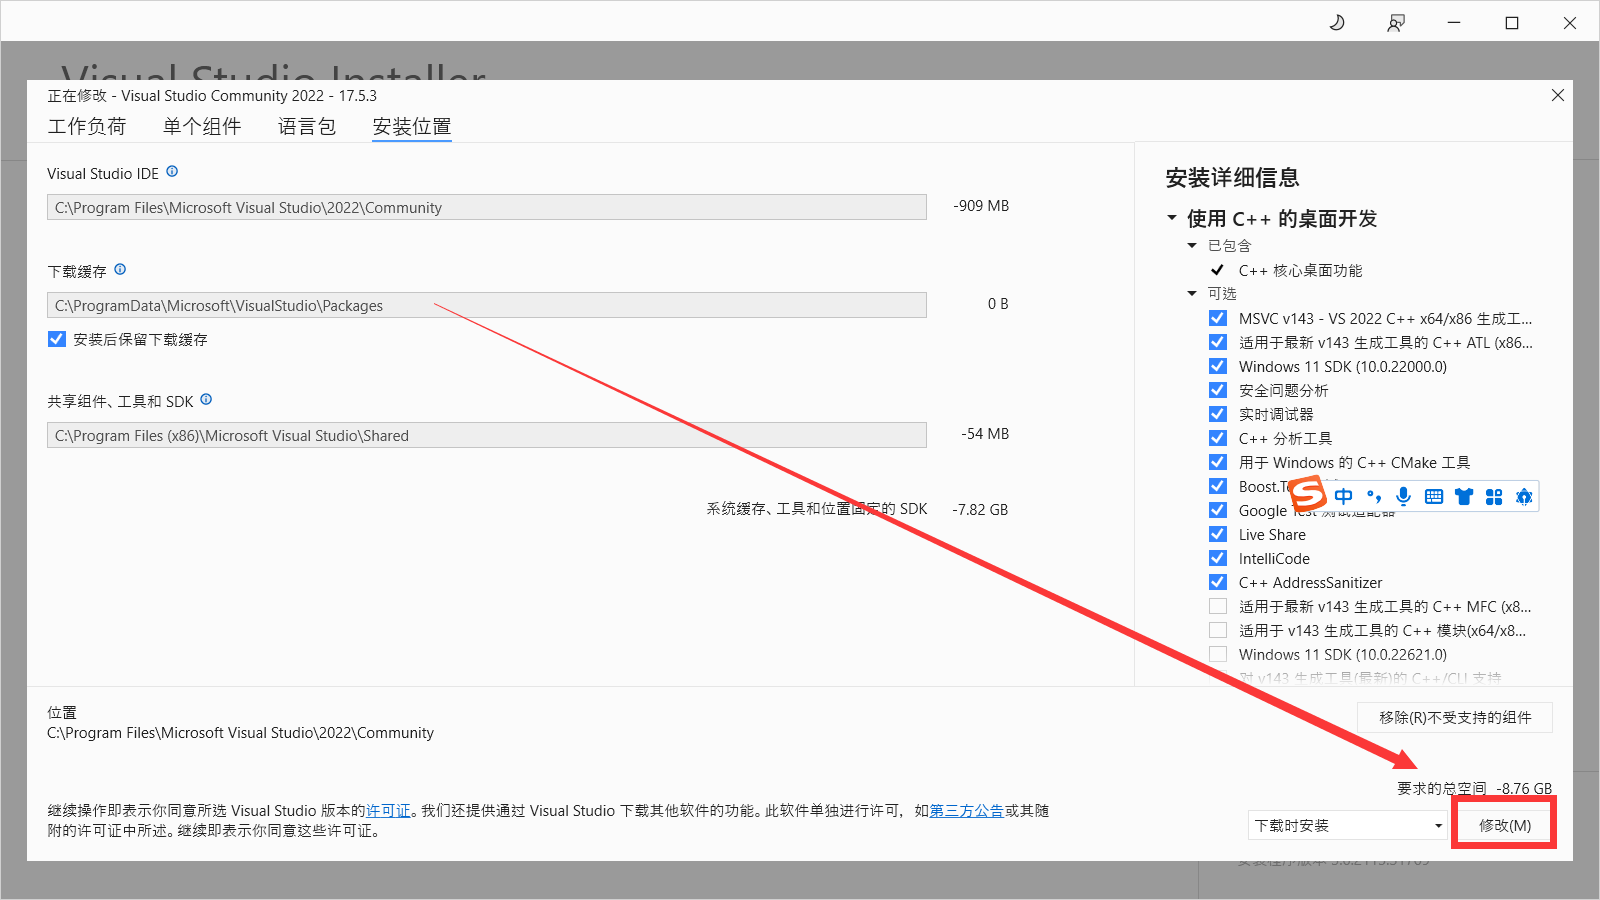The image size is (1600, 900).
Task: Click the info icon next to 共享组件、工具和 SDK
Action: [x=206, y=399]
